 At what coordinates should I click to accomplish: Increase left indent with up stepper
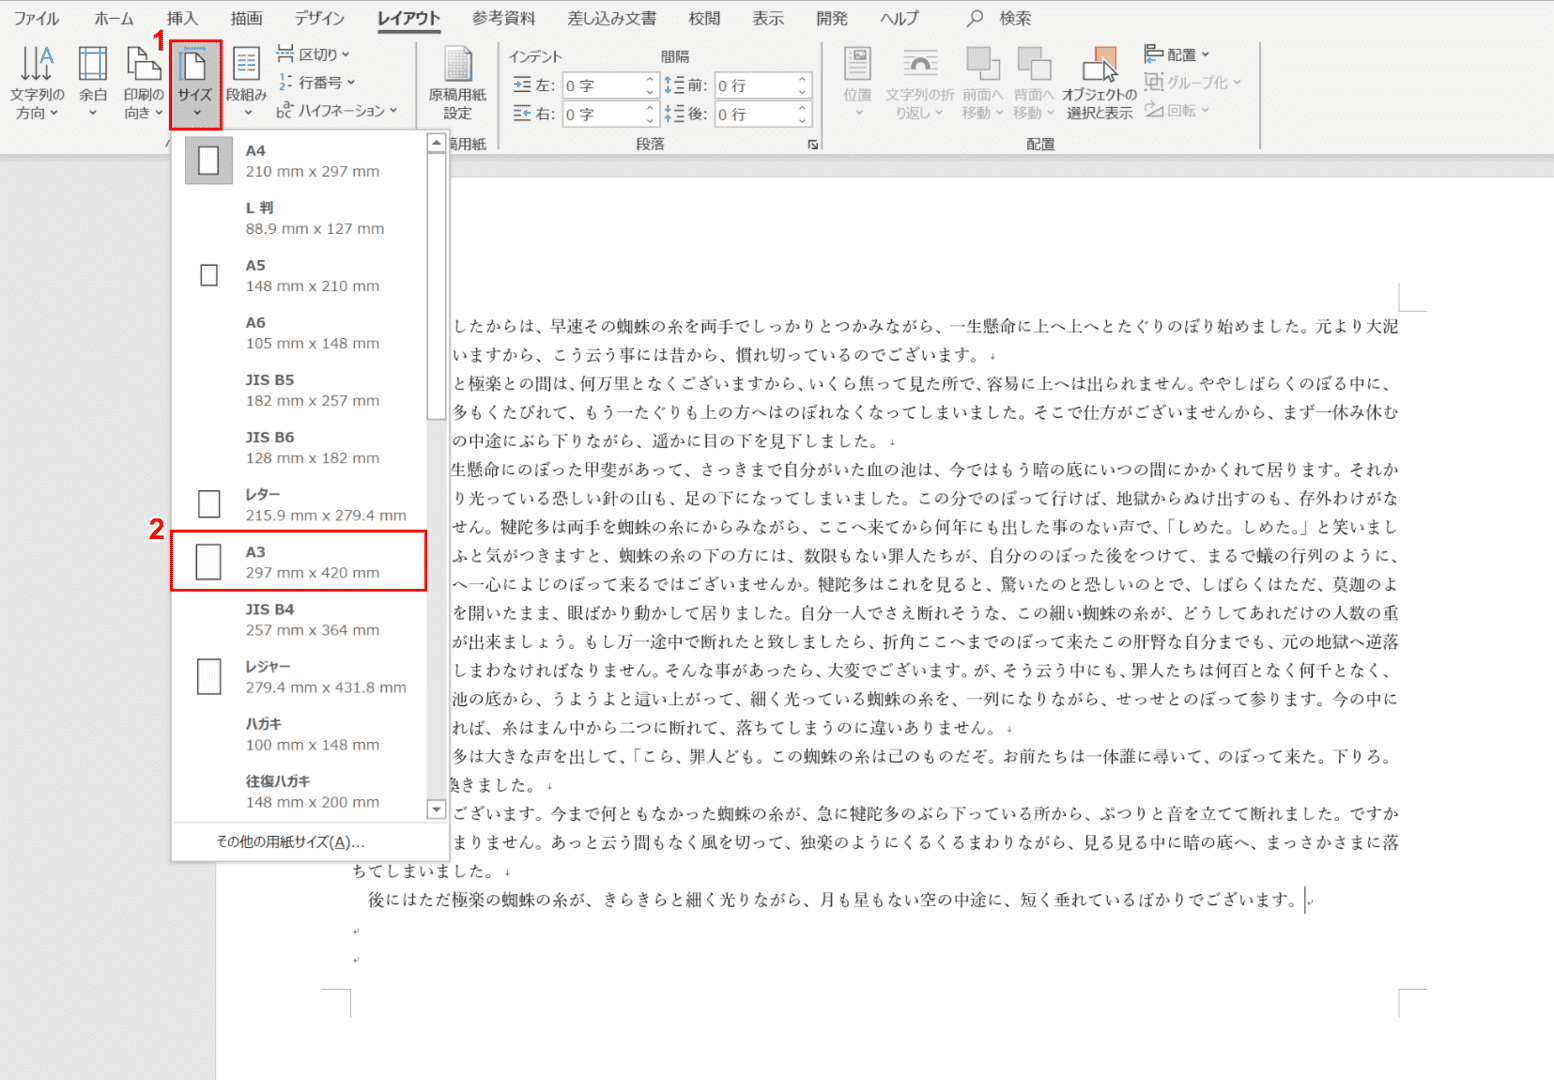[x=650, y=79]
